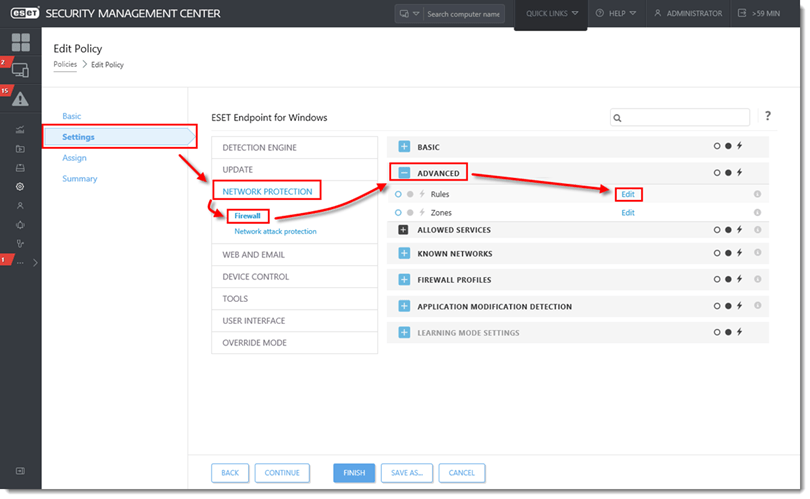Click the info icon on Rules row
This screenshot has width=810, height=499.
[757, 194]
